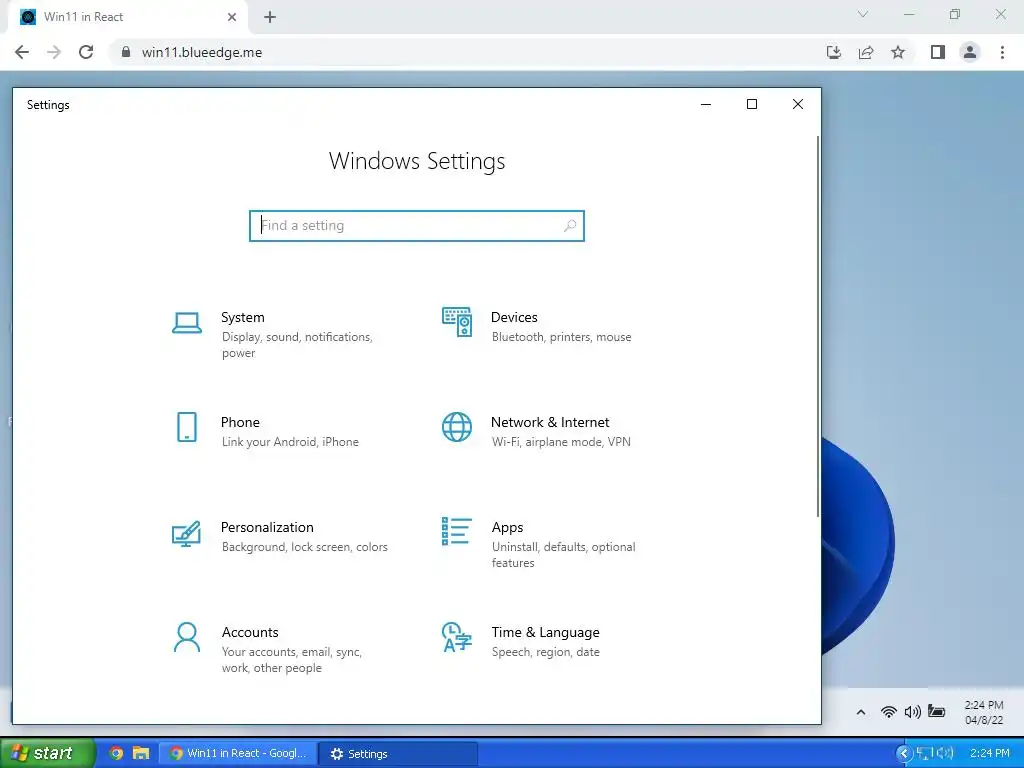1024x768 pixels.
Task: Expand XP notification area arrow
Action: pyautogui.click(x=904, y=753)
